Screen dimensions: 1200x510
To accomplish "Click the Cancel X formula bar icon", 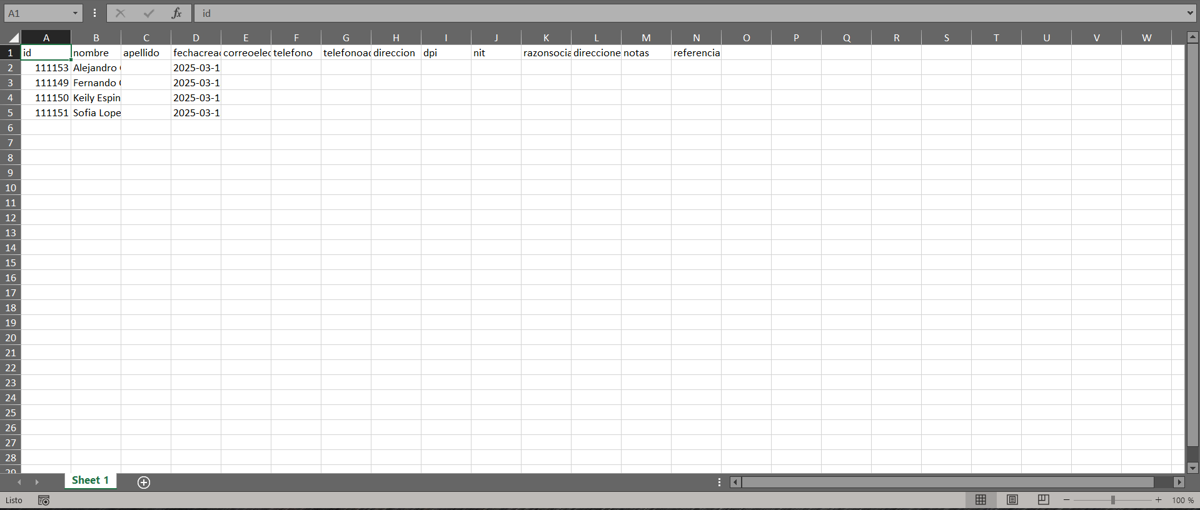I will [x=120, y=14].
